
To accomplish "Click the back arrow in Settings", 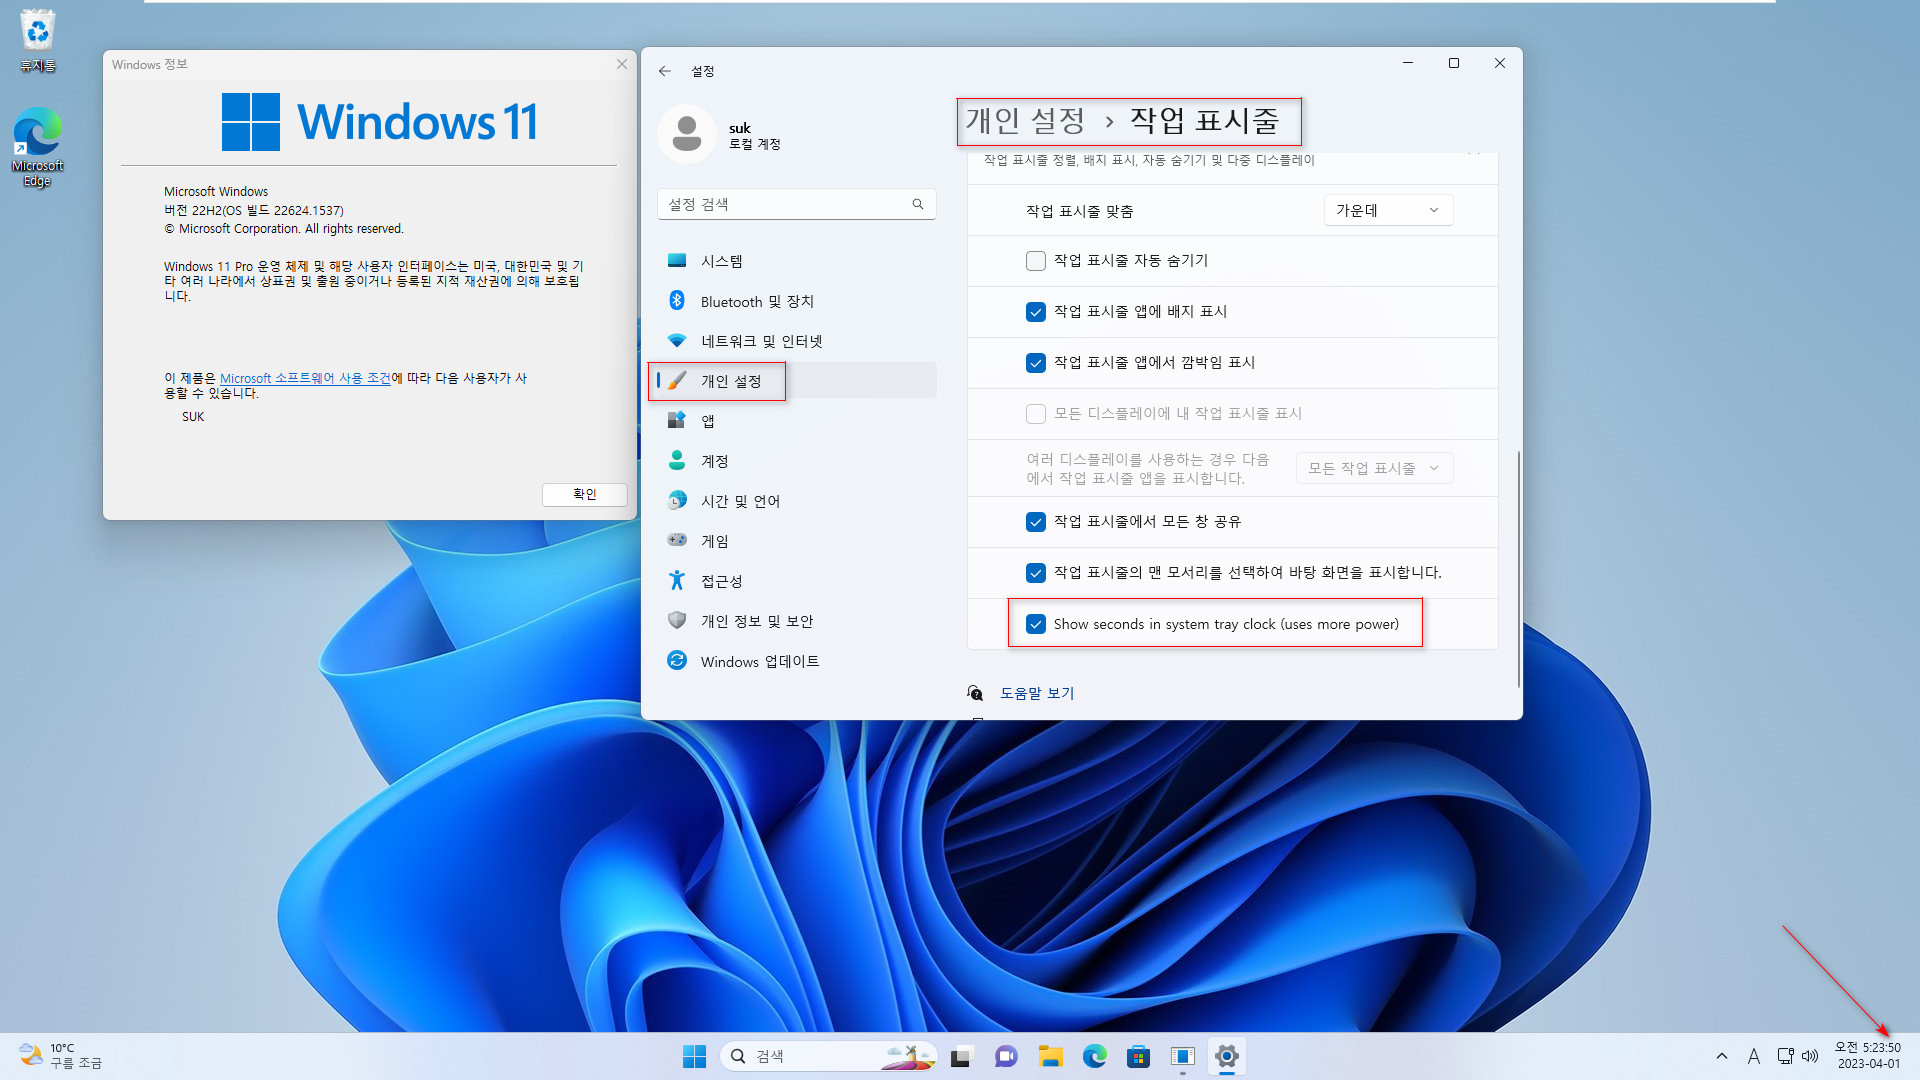I will pos(665,71).
